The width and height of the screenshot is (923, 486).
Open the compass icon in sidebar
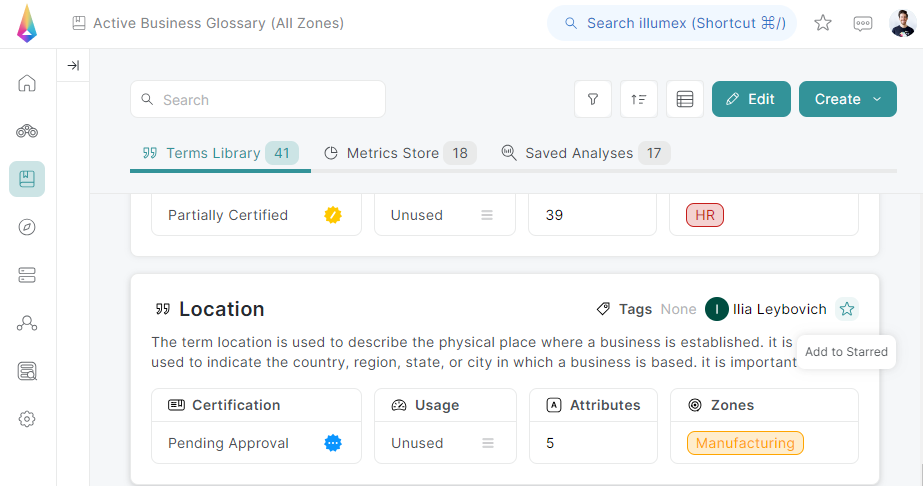click(27, 227)
